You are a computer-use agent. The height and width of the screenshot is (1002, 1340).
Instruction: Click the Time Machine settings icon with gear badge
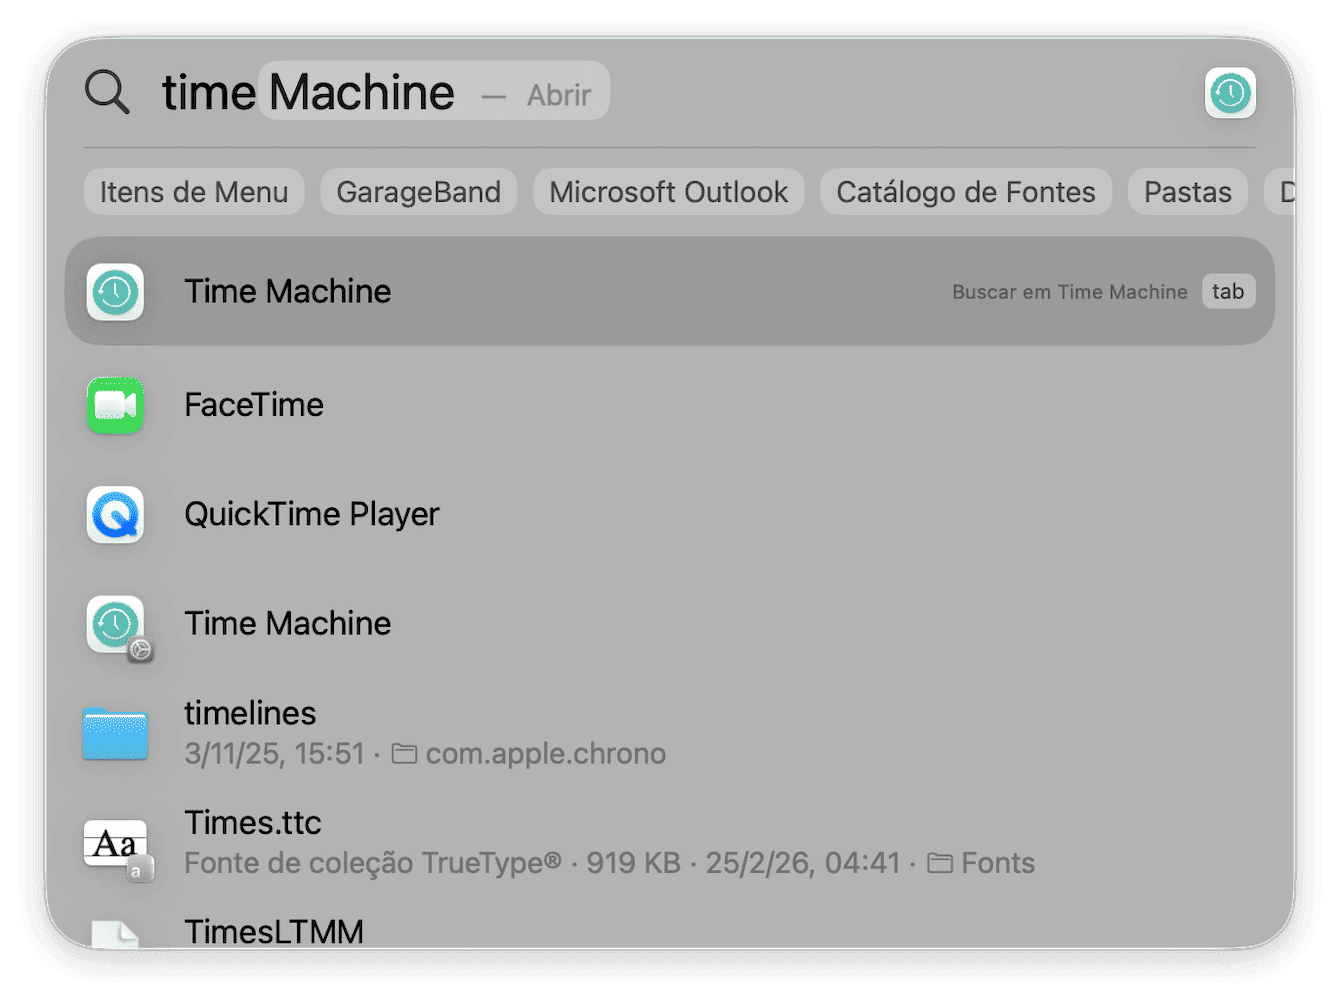pos(118,627)
